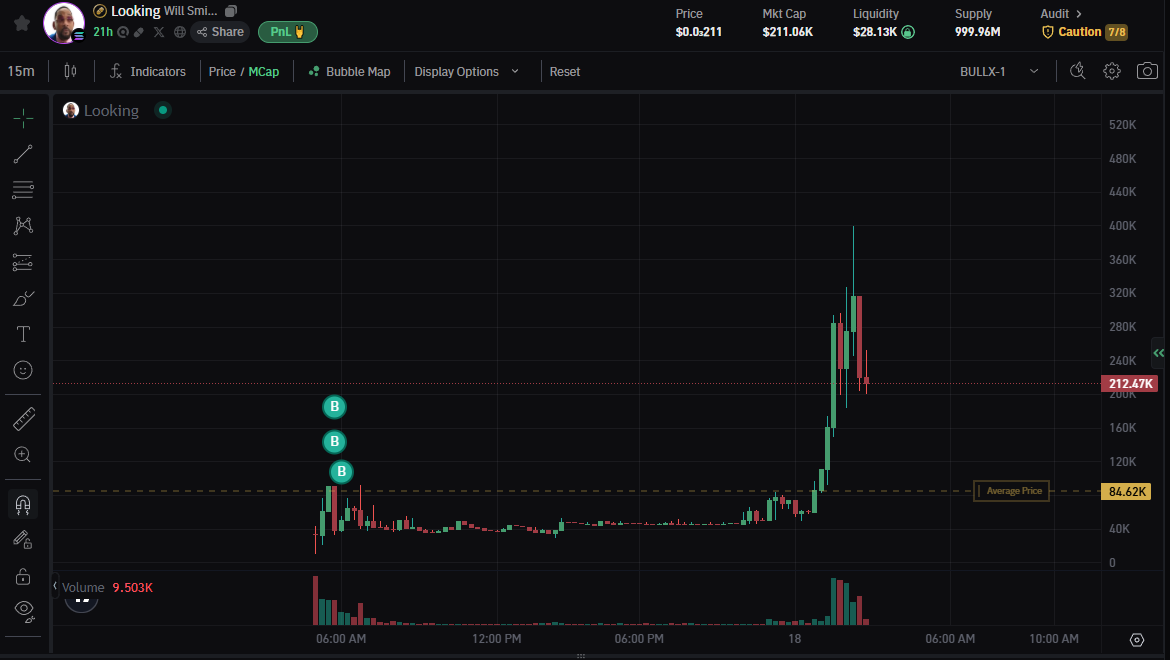Select the brush drawing tool

click(x=23, y=298)
